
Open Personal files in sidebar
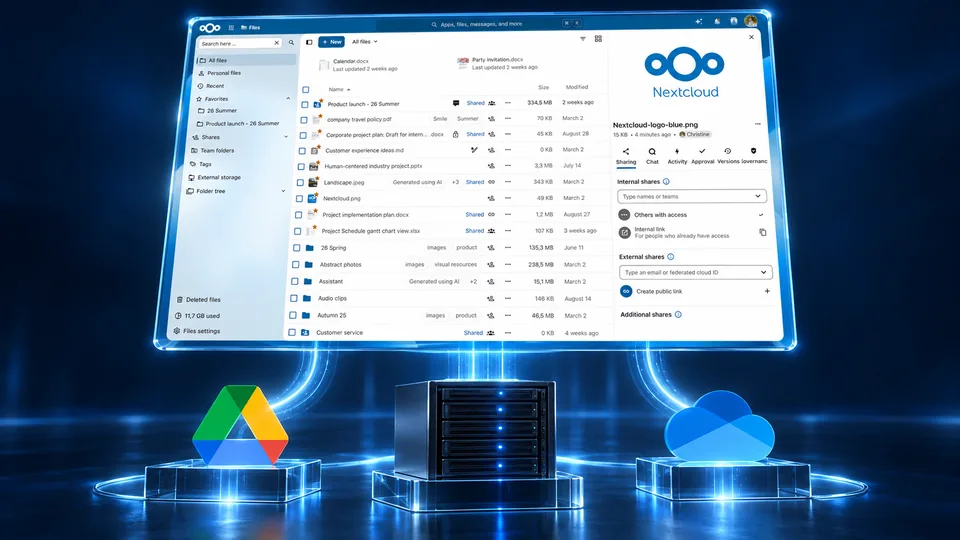click(x=219, y=73)
